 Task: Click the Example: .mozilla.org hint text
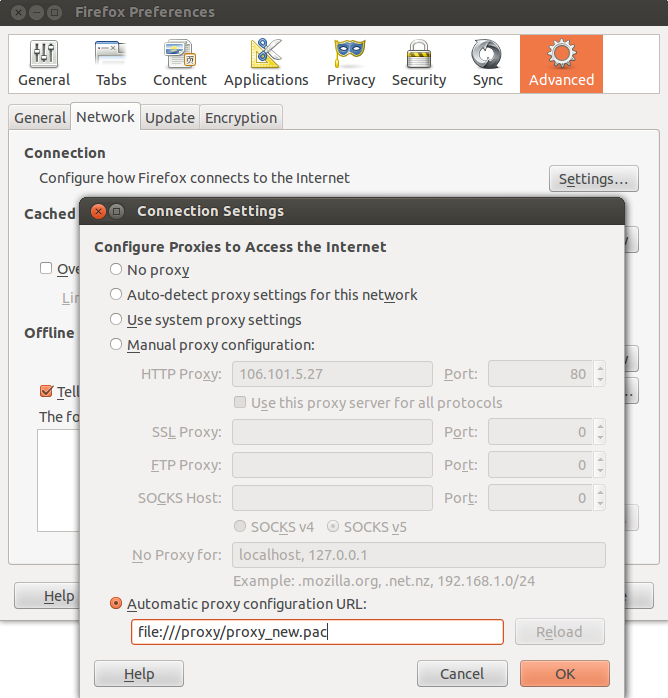[384, 581]
